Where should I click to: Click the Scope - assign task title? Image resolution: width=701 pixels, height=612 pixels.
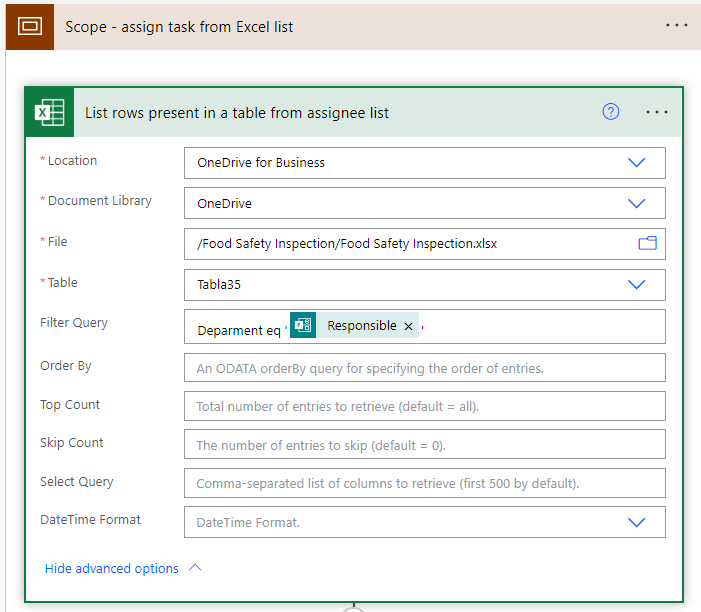pyautogui.click(x=179, y=27)
